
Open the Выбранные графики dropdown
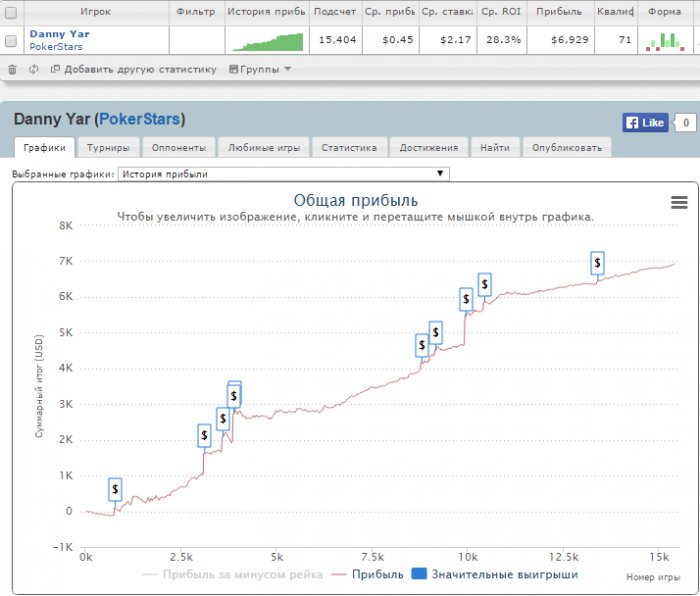[x=283, y=174]
